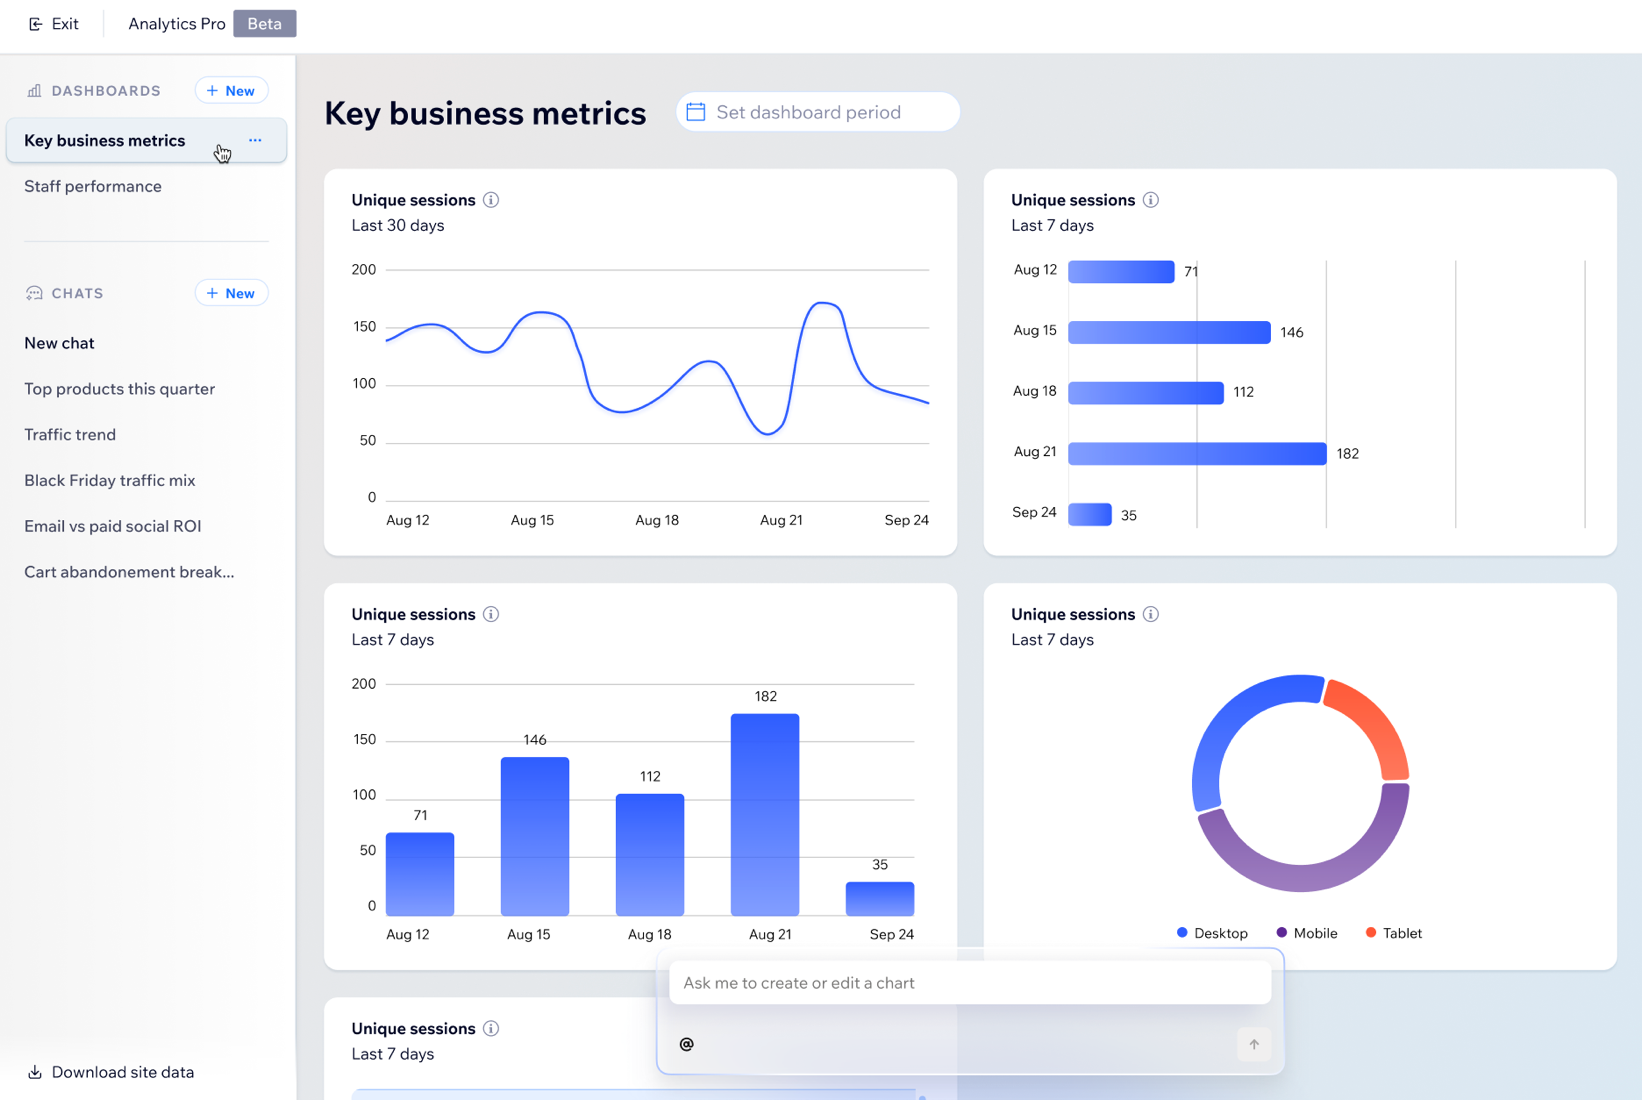Show info for vertical bar chart card
This screenshot has height=1100, width=1642.
tap(491, 615)
